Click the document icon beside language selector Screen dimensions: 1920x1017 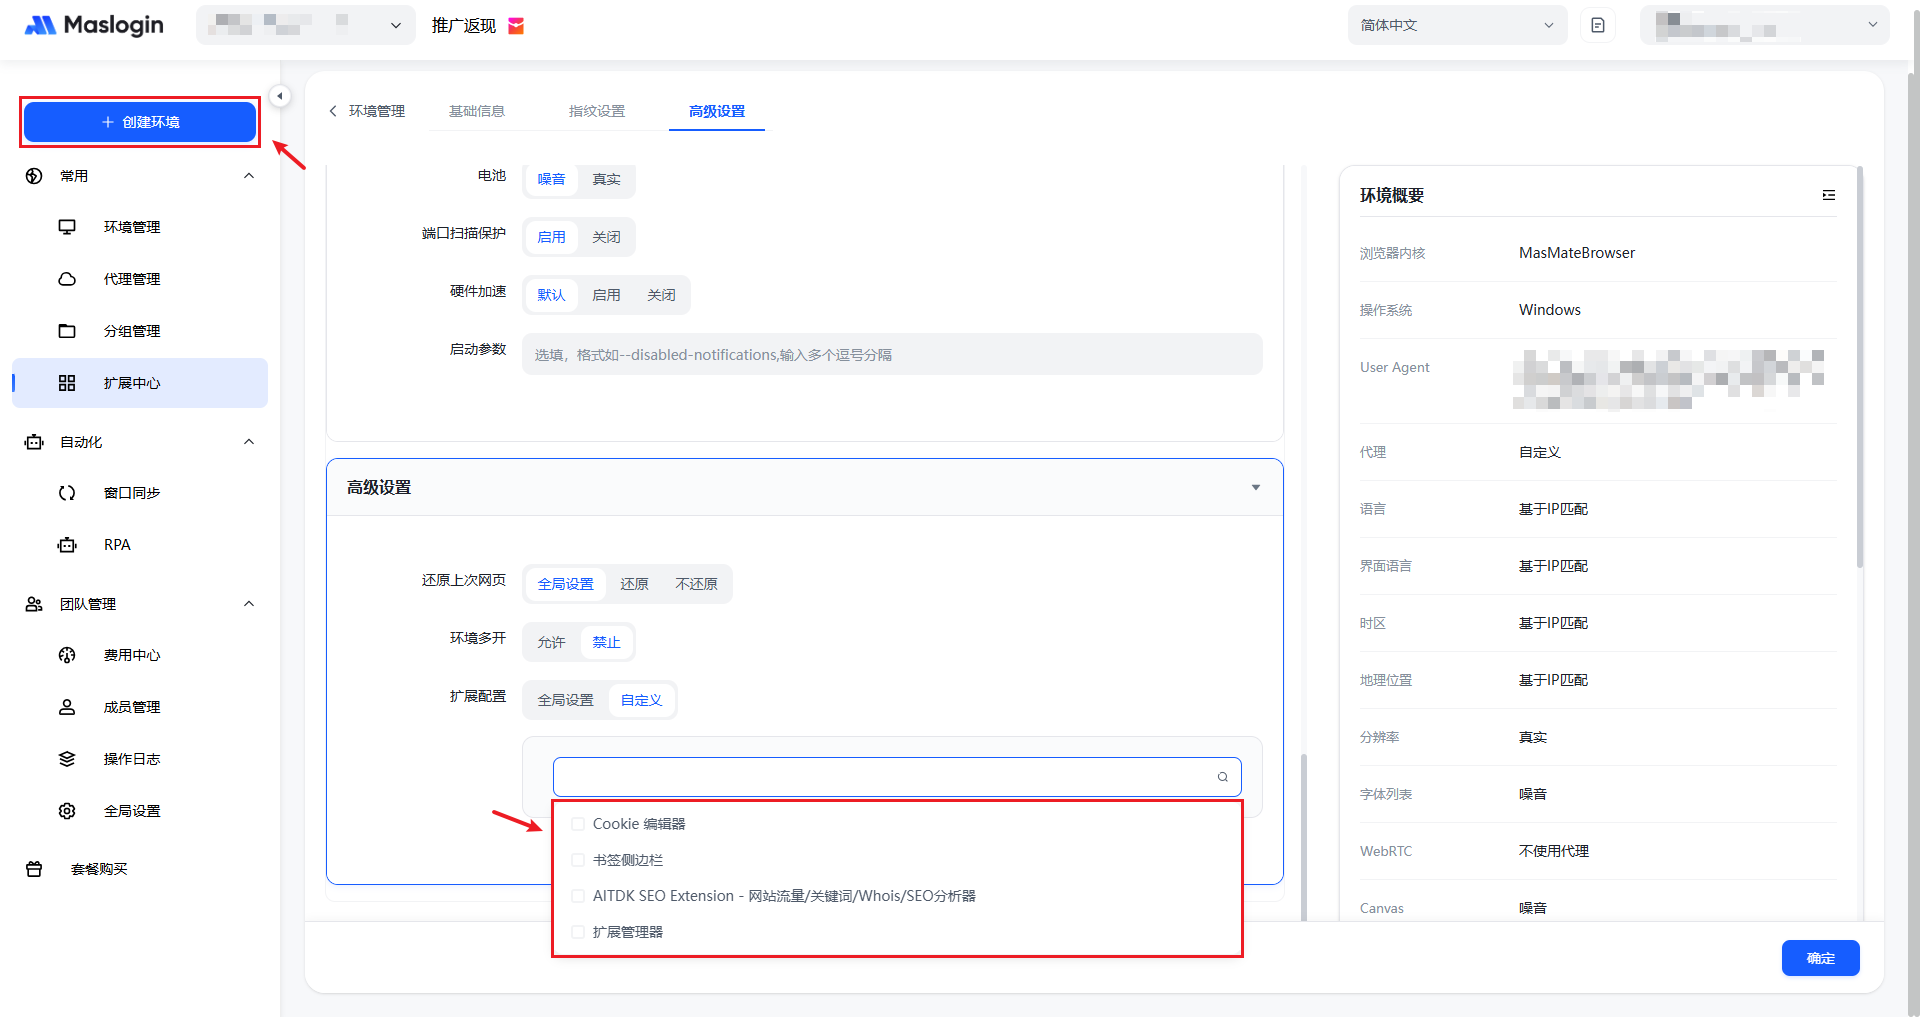(1597, 25)
